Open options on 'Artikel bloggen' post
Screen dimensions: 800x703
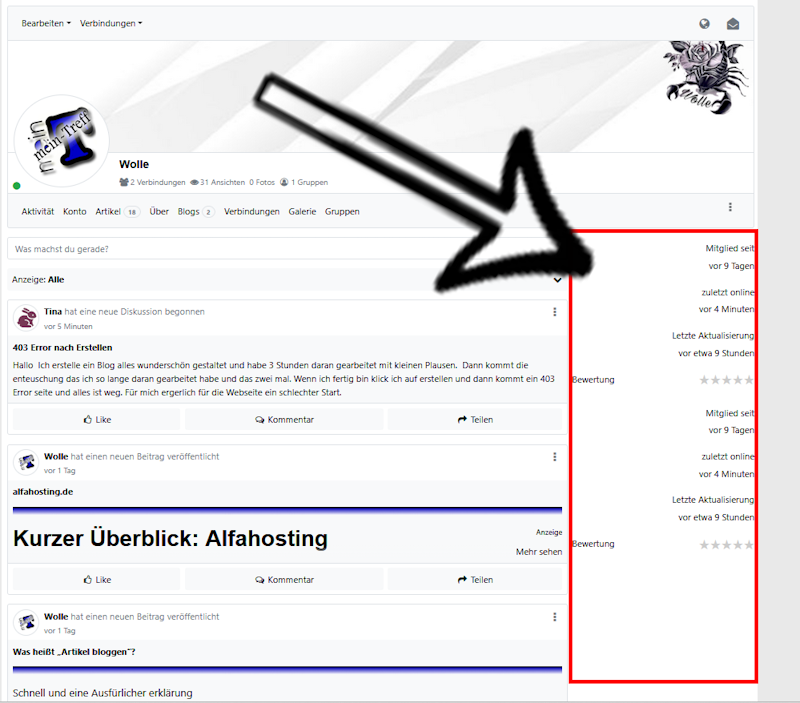555,617
